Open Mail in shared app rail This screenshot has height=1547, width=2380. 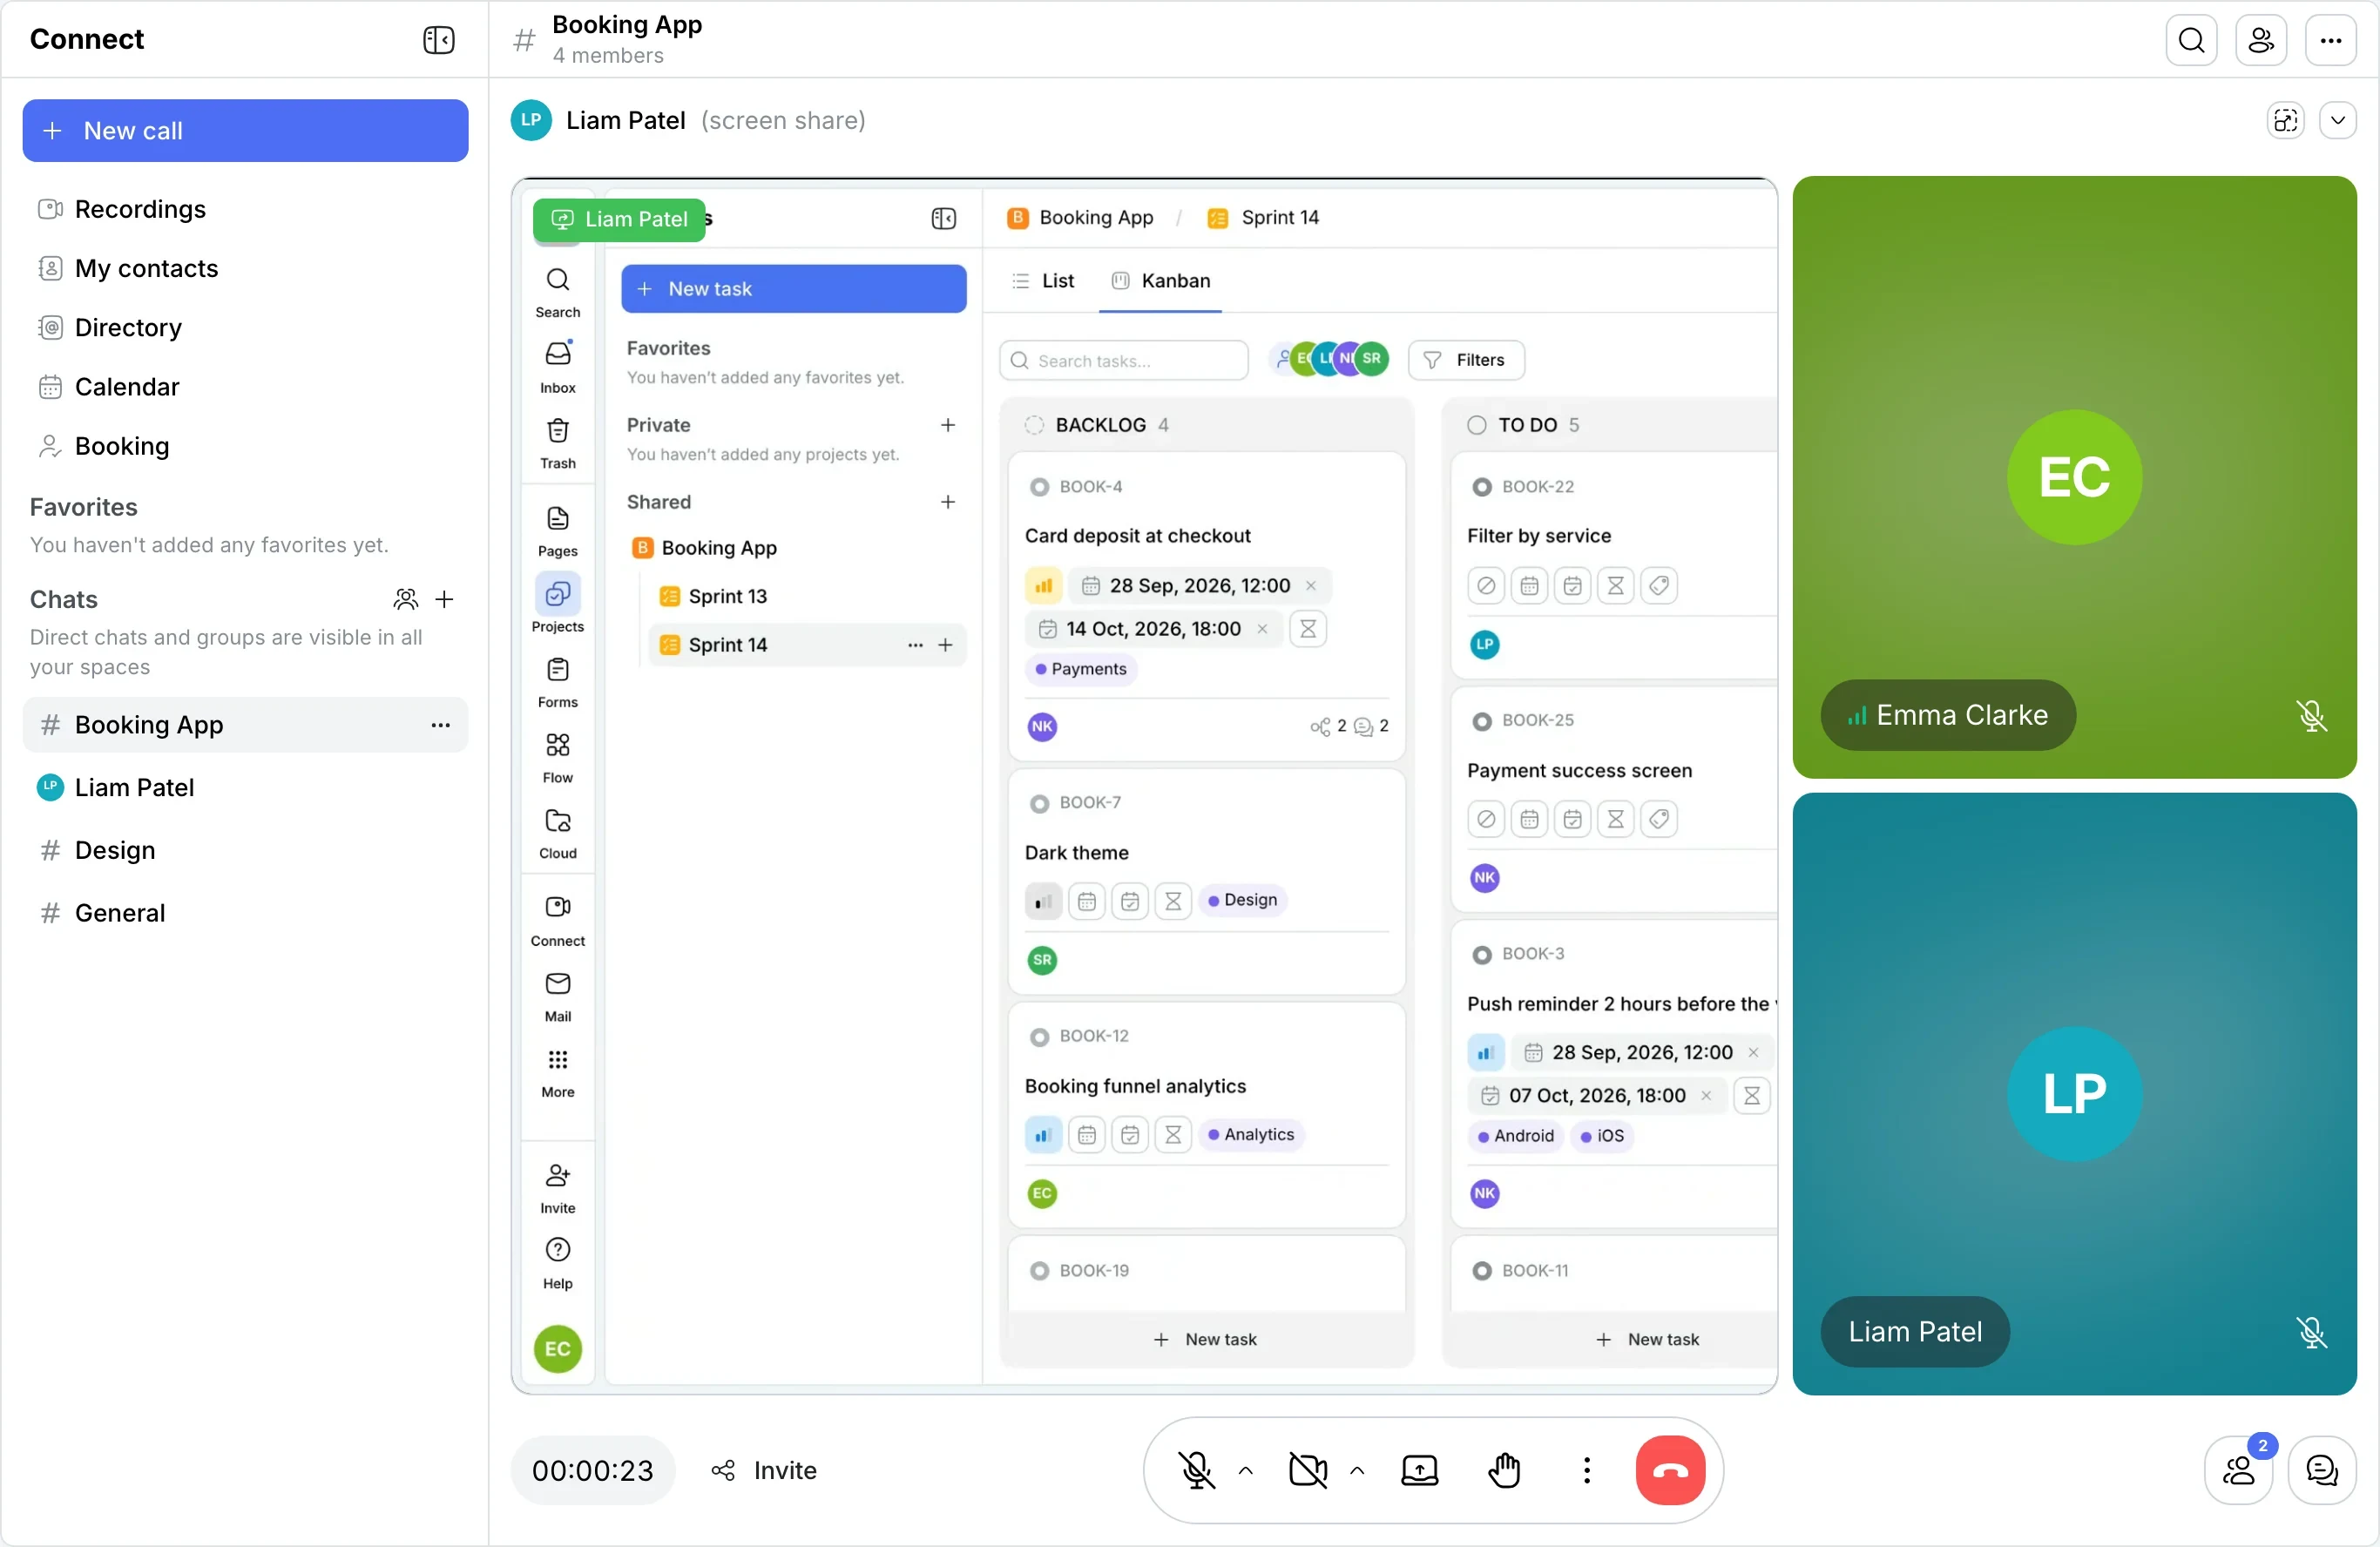[557, 996]
